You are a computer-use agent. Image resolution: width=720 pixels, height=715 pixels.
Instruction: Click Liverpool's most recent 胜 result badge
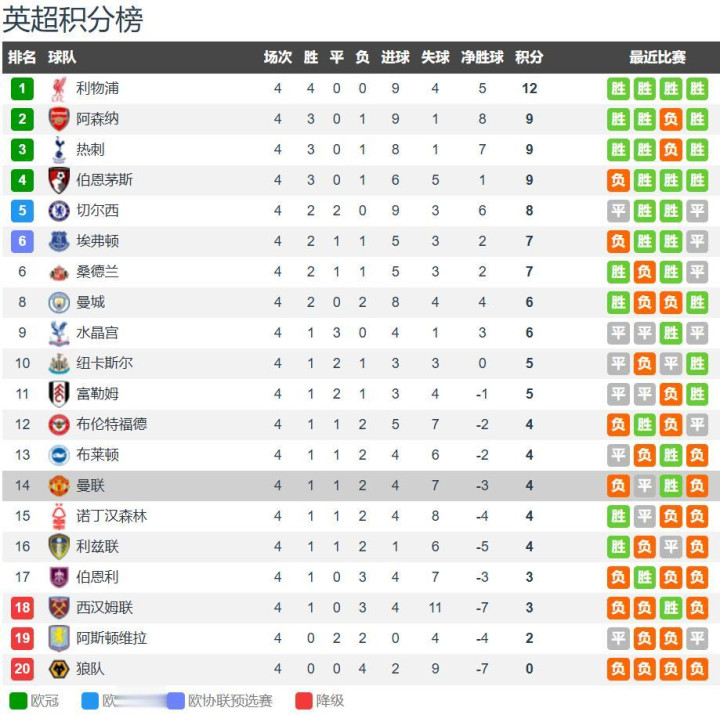point(697,89)
